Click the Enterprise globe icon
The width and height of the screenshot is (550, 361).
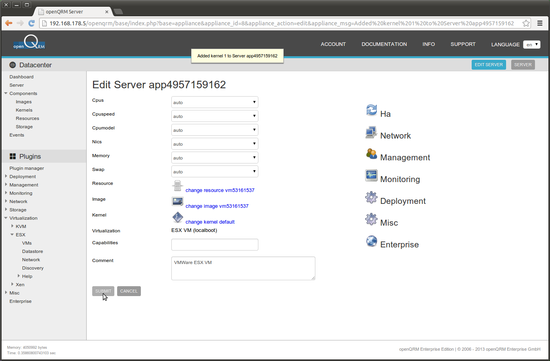[371, 241]
